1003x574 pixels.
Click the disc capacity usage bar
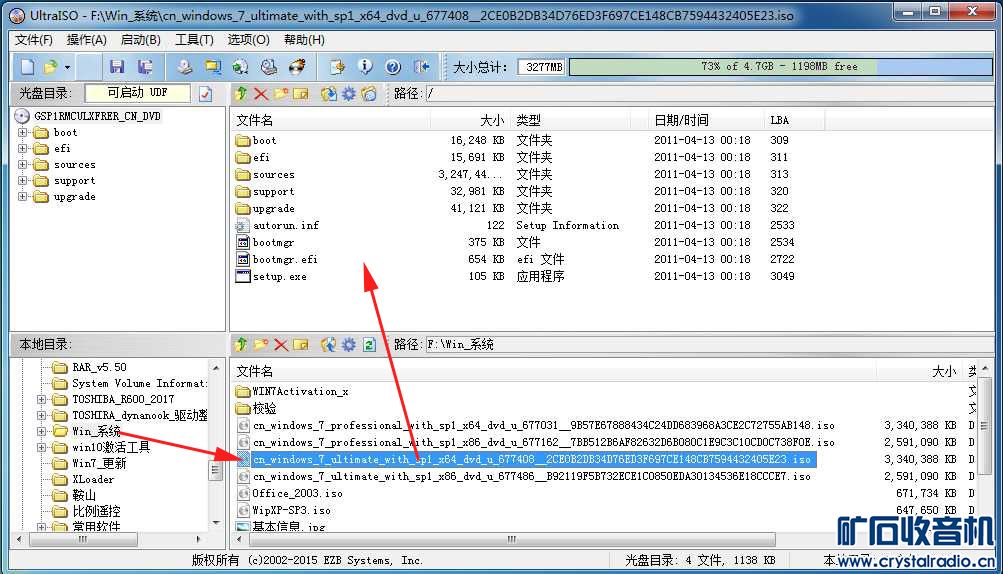780,67
